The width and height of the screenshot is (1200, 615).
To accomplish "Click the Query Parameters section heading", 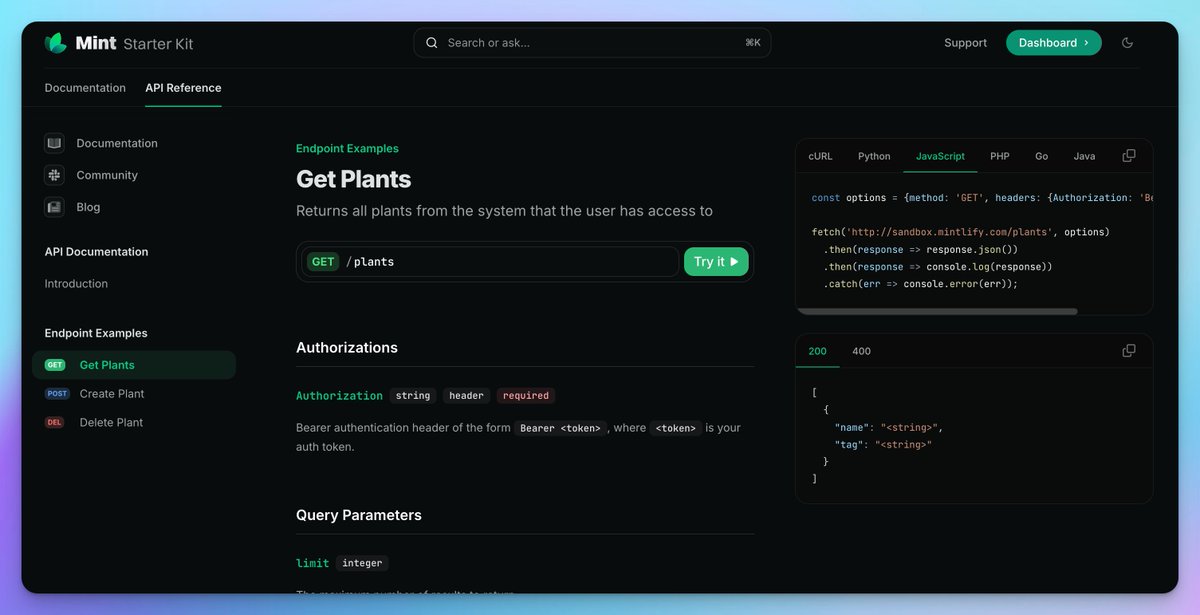I will [x=359, y=515].
